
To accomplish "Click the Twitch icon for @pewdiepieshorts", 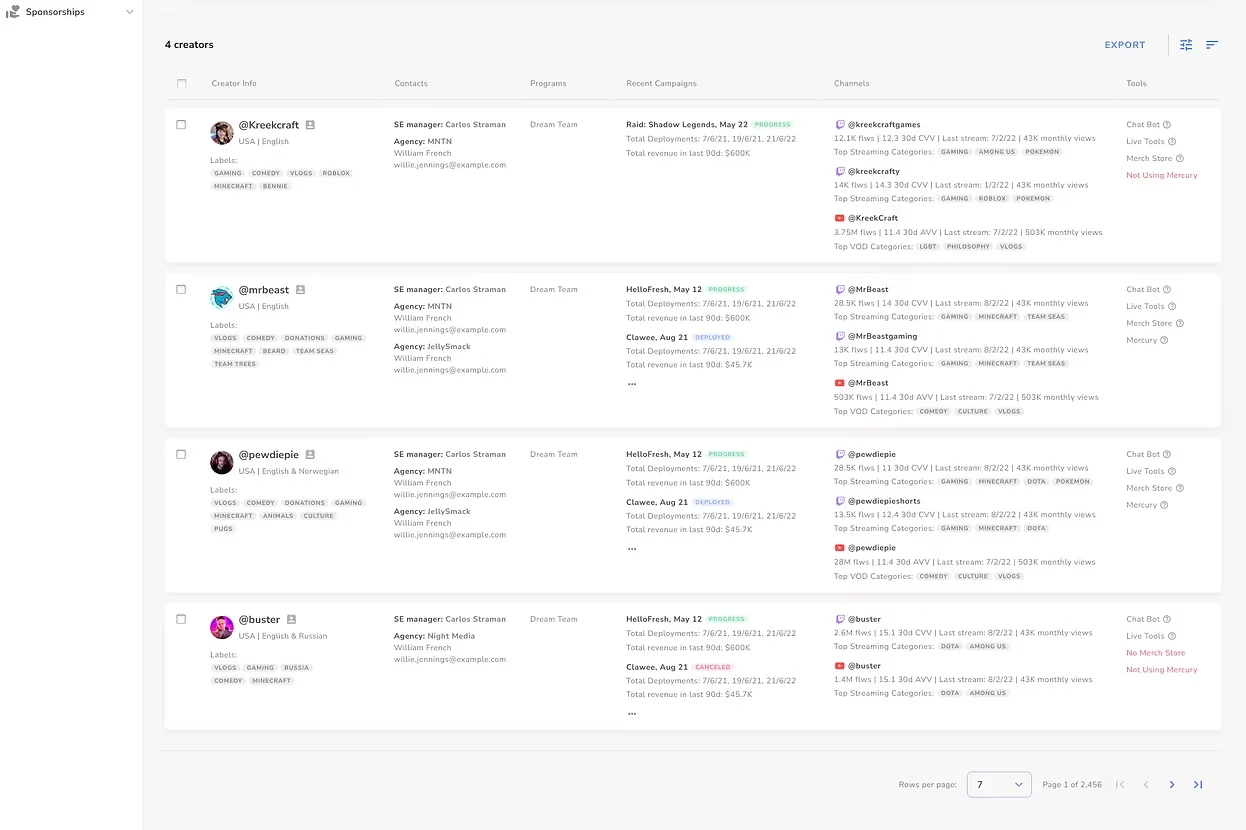I will click(840, 501).
